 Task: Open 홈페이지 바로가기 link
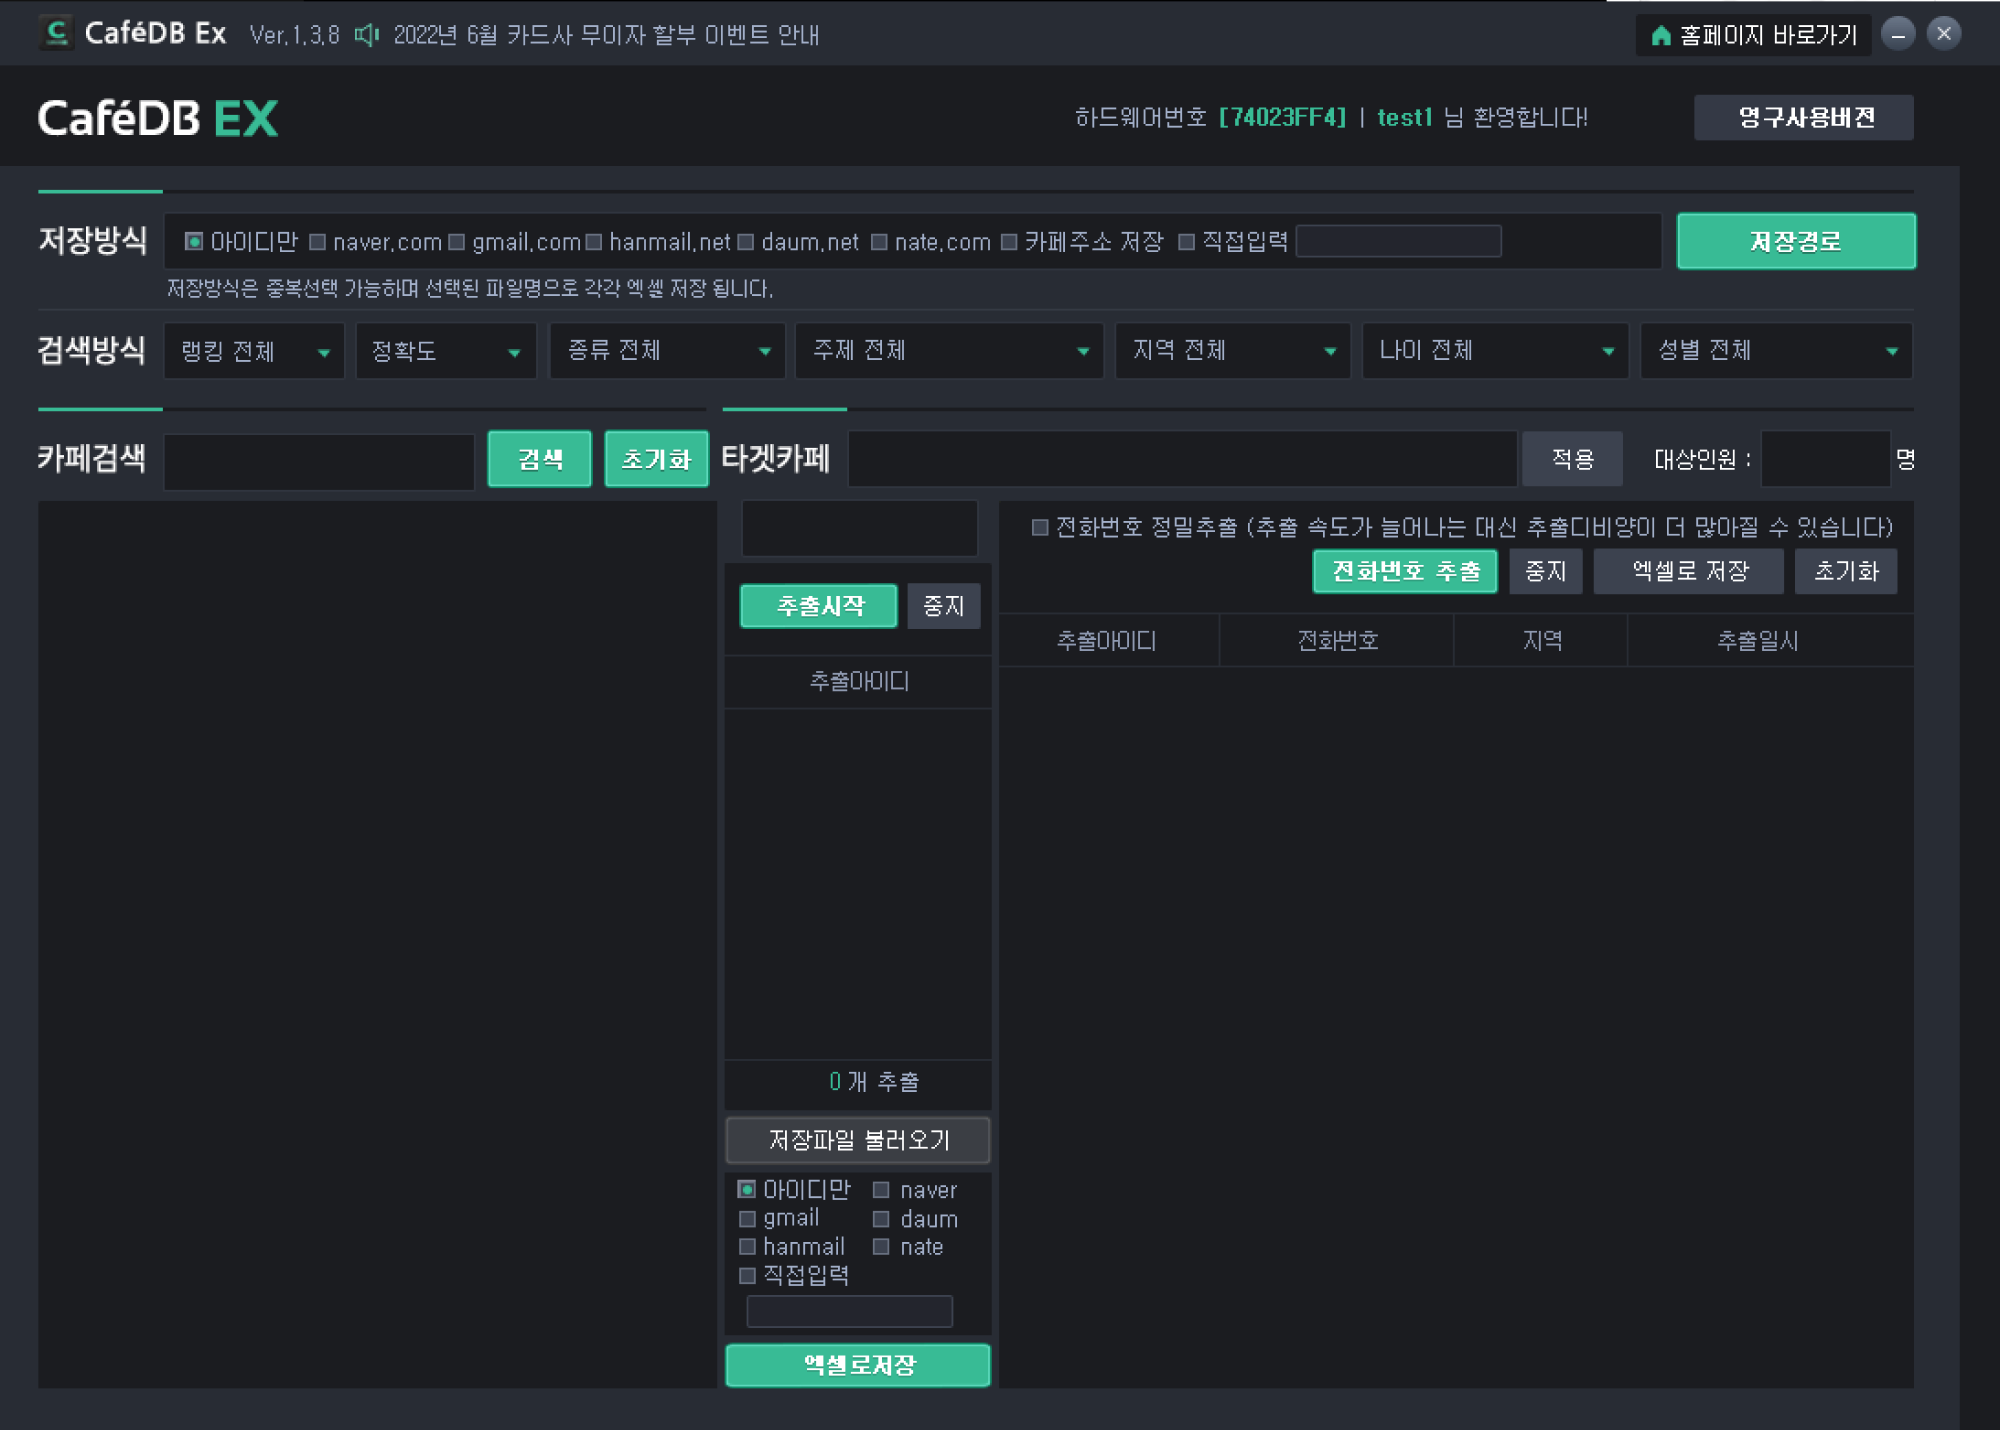1754,36
